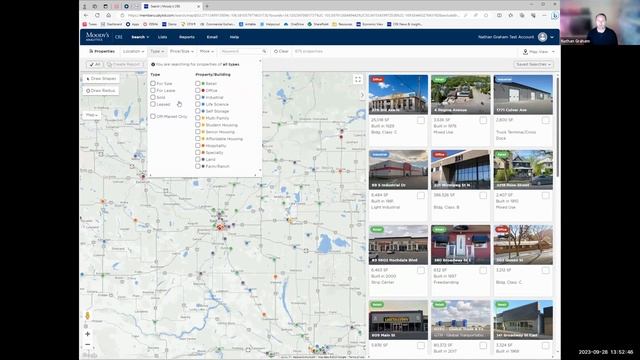
Task: Open the SharePoint bookmark
Action: pos(318,24)
